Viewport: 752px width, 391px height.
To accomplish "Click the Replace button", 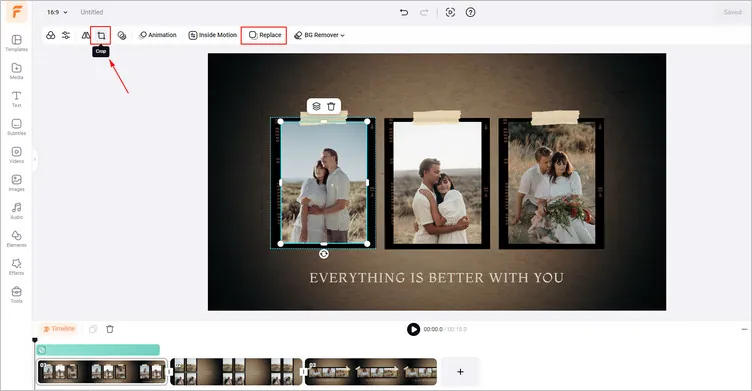I will click(264, 35).
